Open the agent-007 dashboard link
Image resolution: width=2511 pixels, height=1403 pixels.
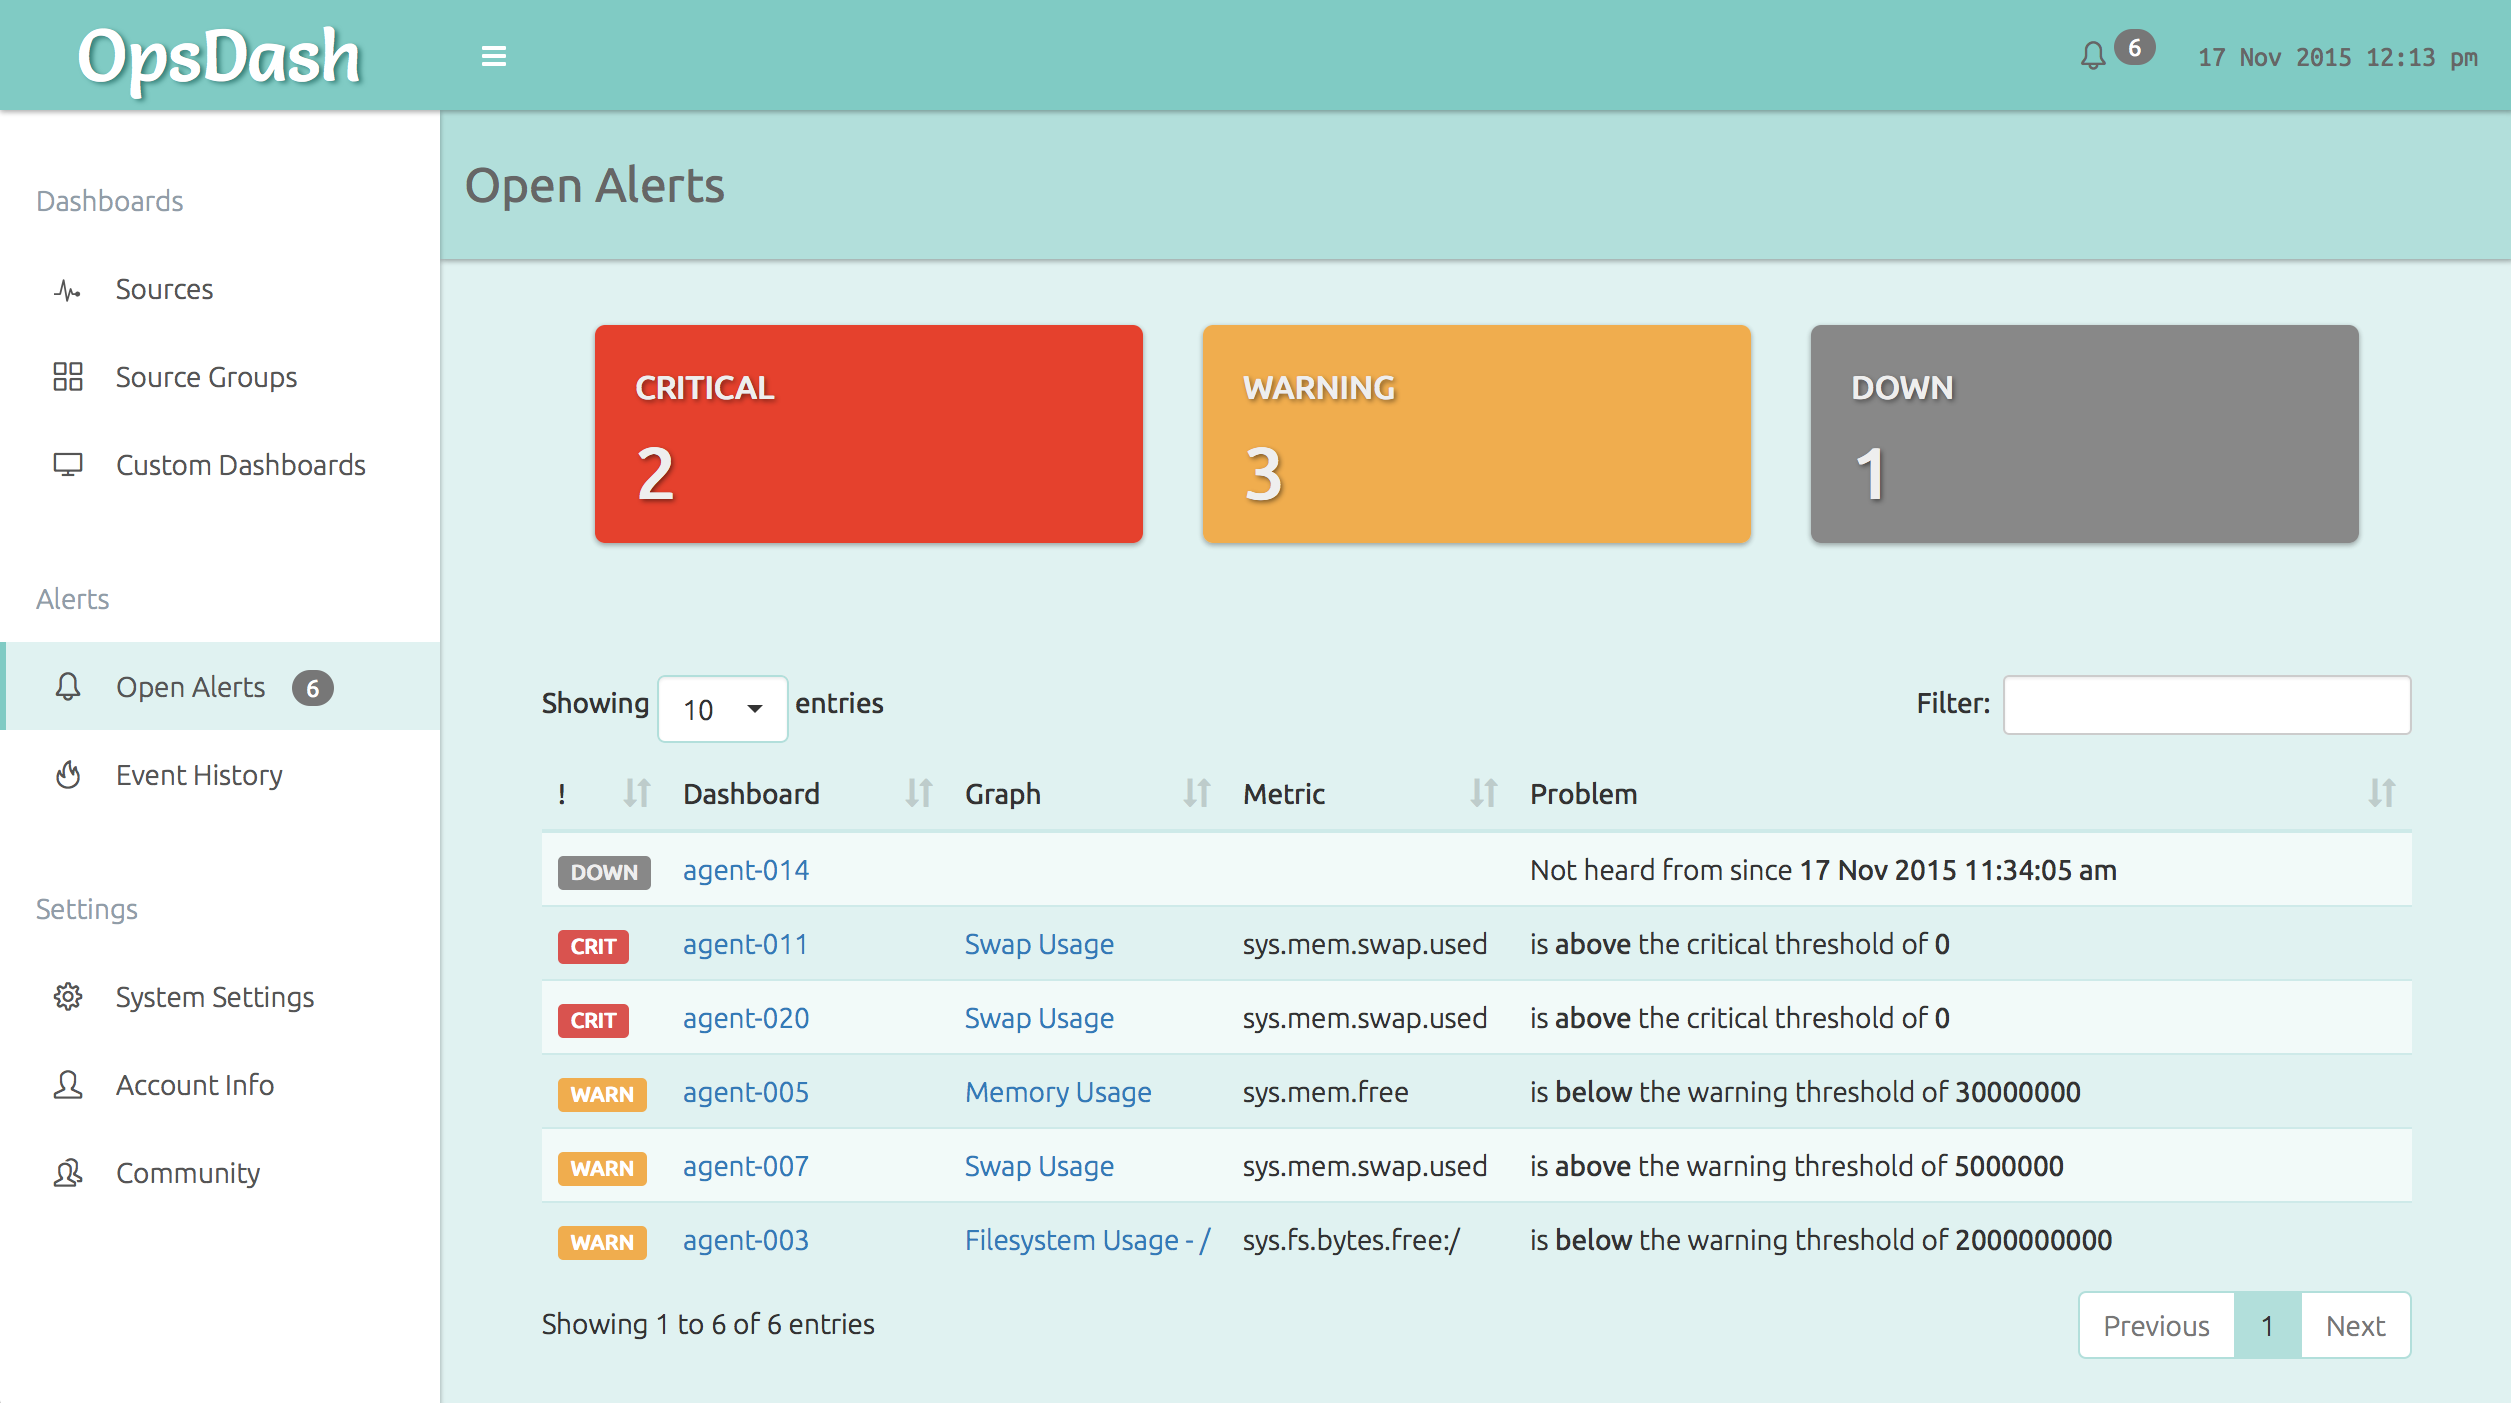[746, 1167]
